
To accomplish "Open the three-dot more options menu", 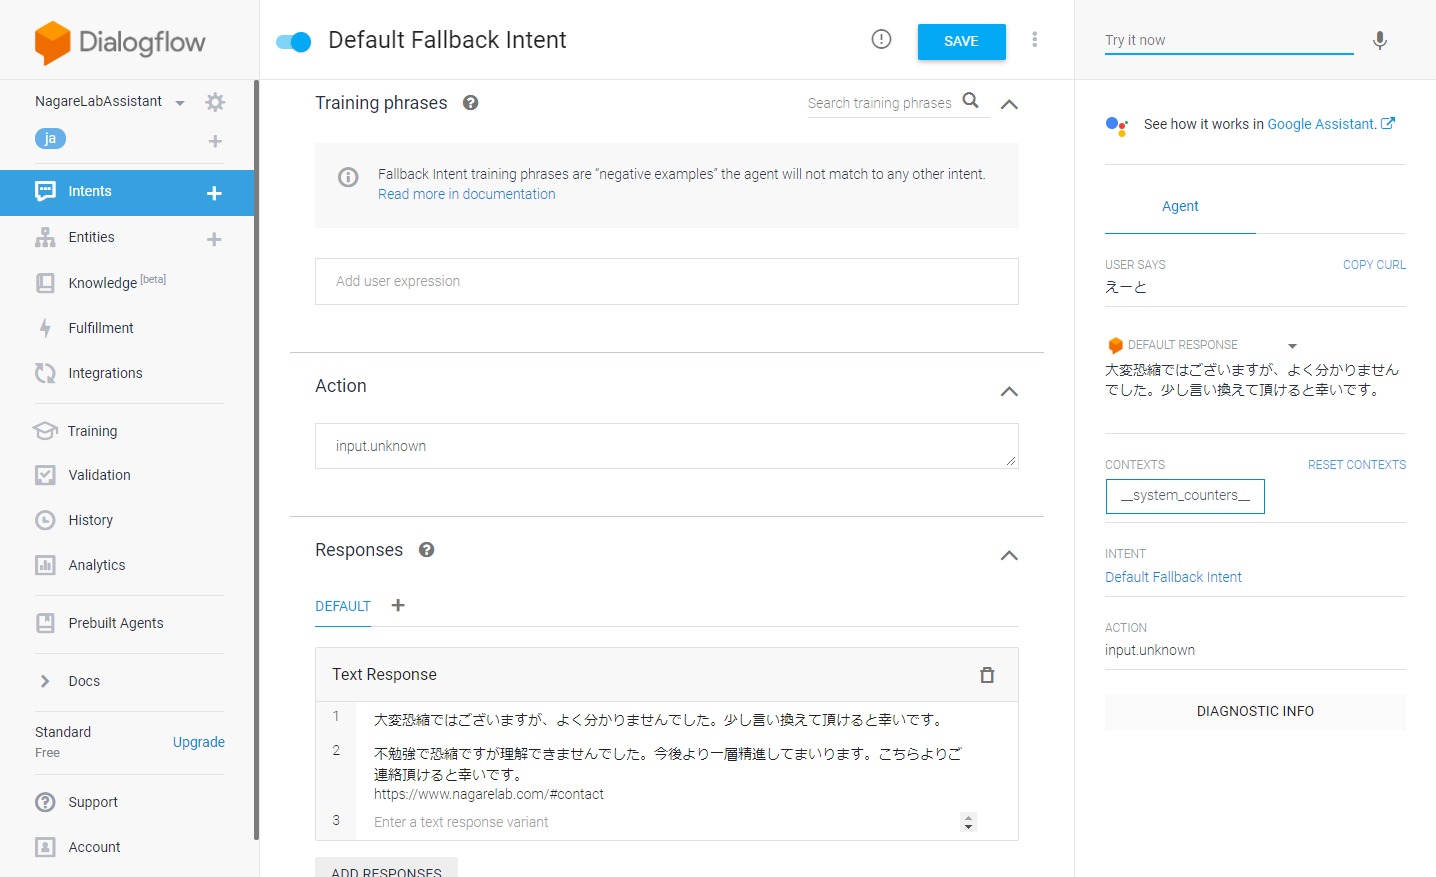I will pos(1034,39).
